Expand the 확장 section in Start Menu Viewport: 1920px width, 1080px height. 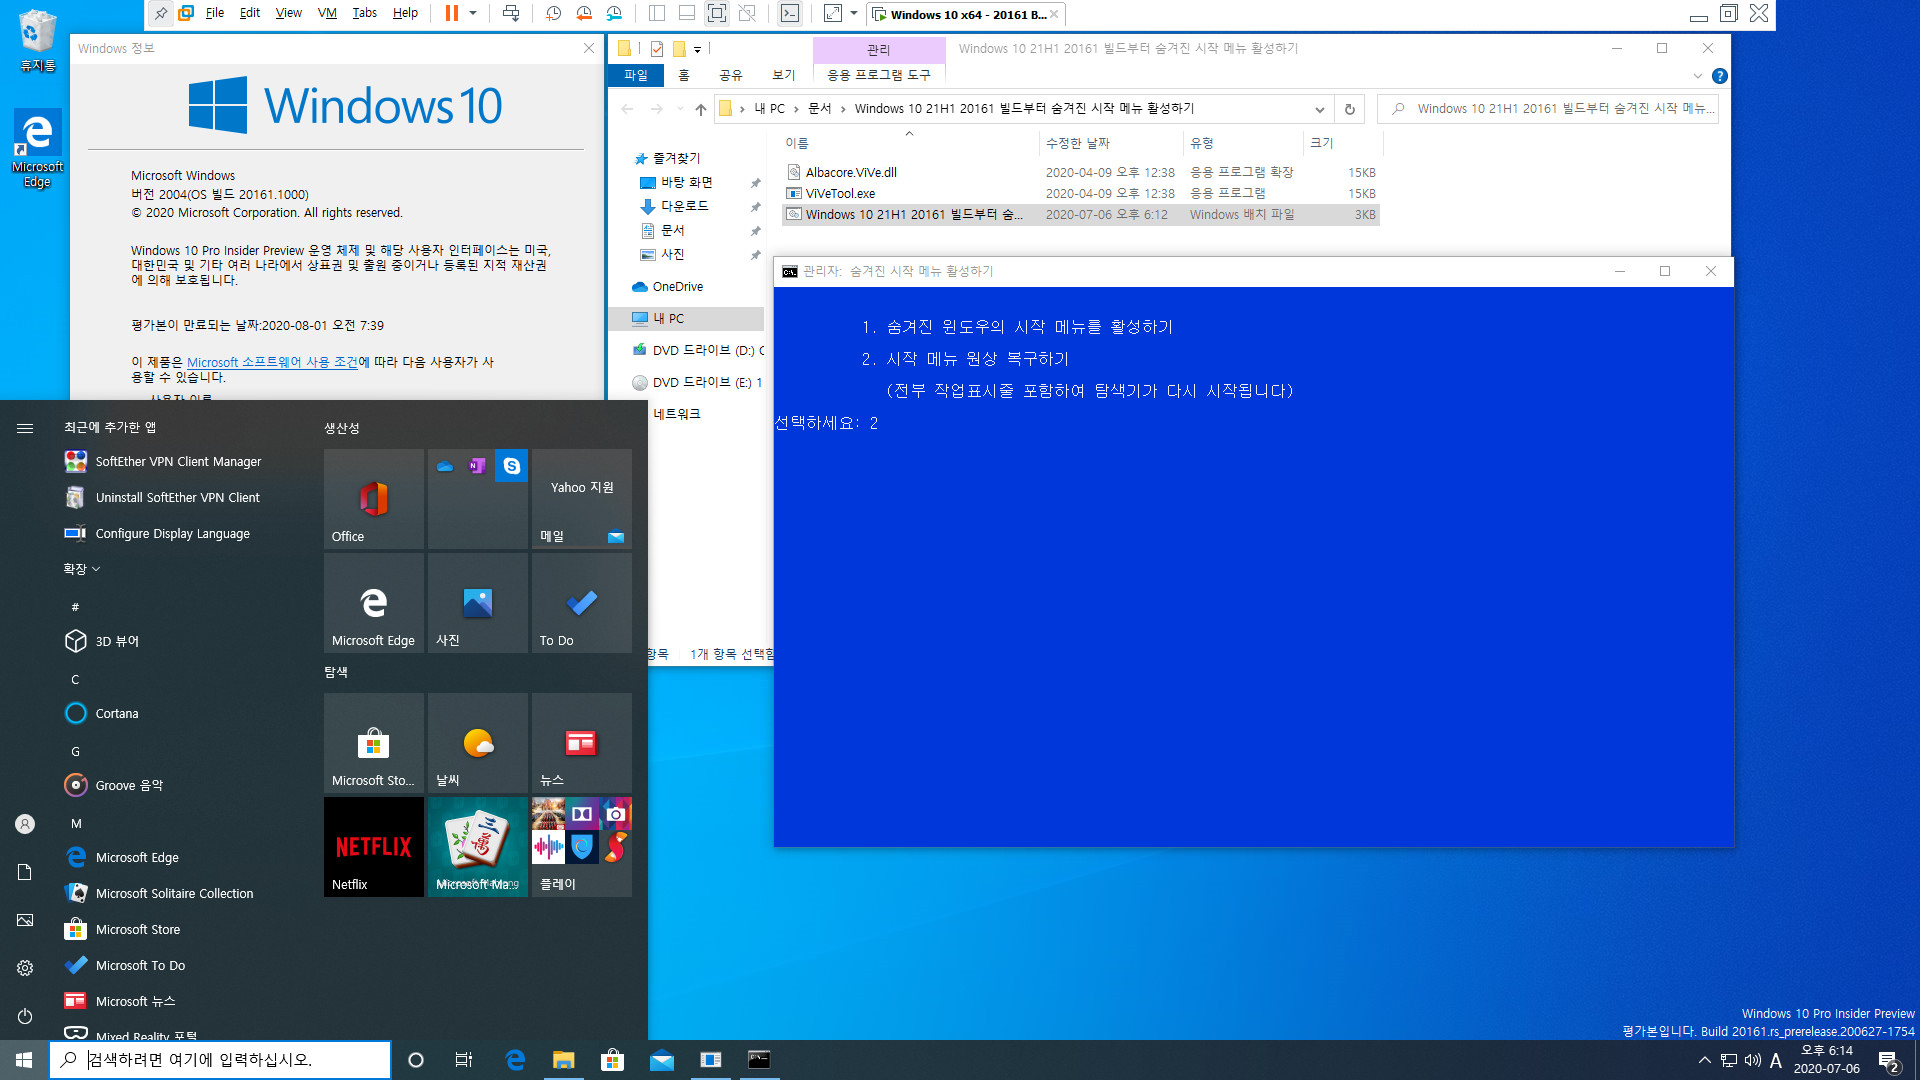click(x=82, y=568)
